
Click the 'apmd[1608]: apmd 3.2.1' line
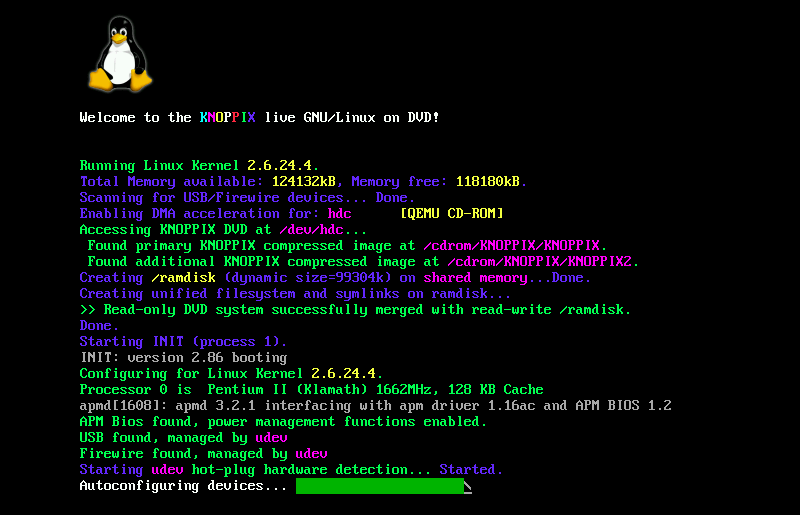[375, 406]
